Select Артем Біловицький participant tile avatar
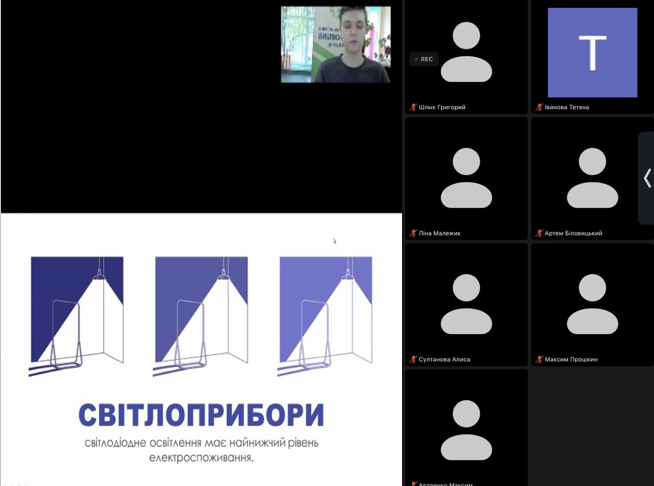Screen dimensions: 654x486 (x=592, y=178)
